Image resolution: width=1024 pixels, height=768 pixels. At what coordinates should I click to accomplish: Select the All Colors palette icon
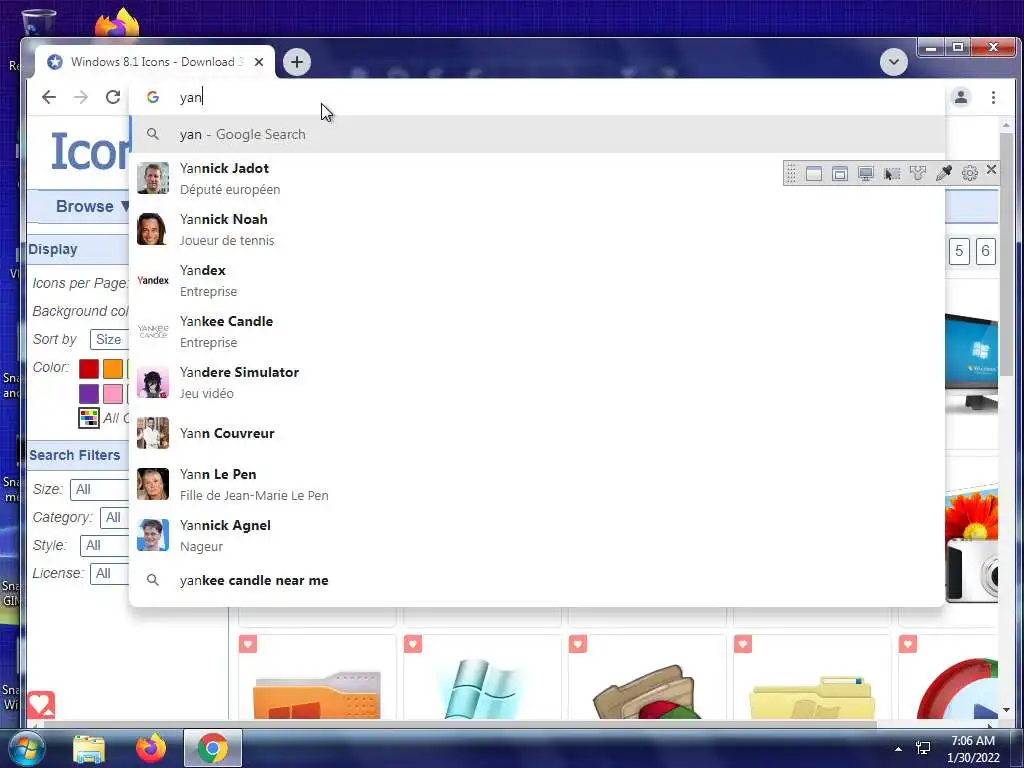click(x=89, y=418)
